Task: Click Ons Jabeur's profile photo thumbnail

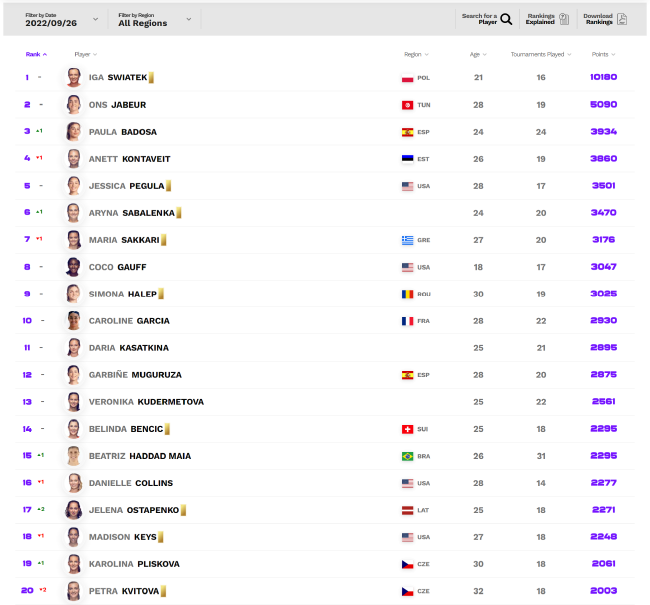Action: click(x=74, y=105)
